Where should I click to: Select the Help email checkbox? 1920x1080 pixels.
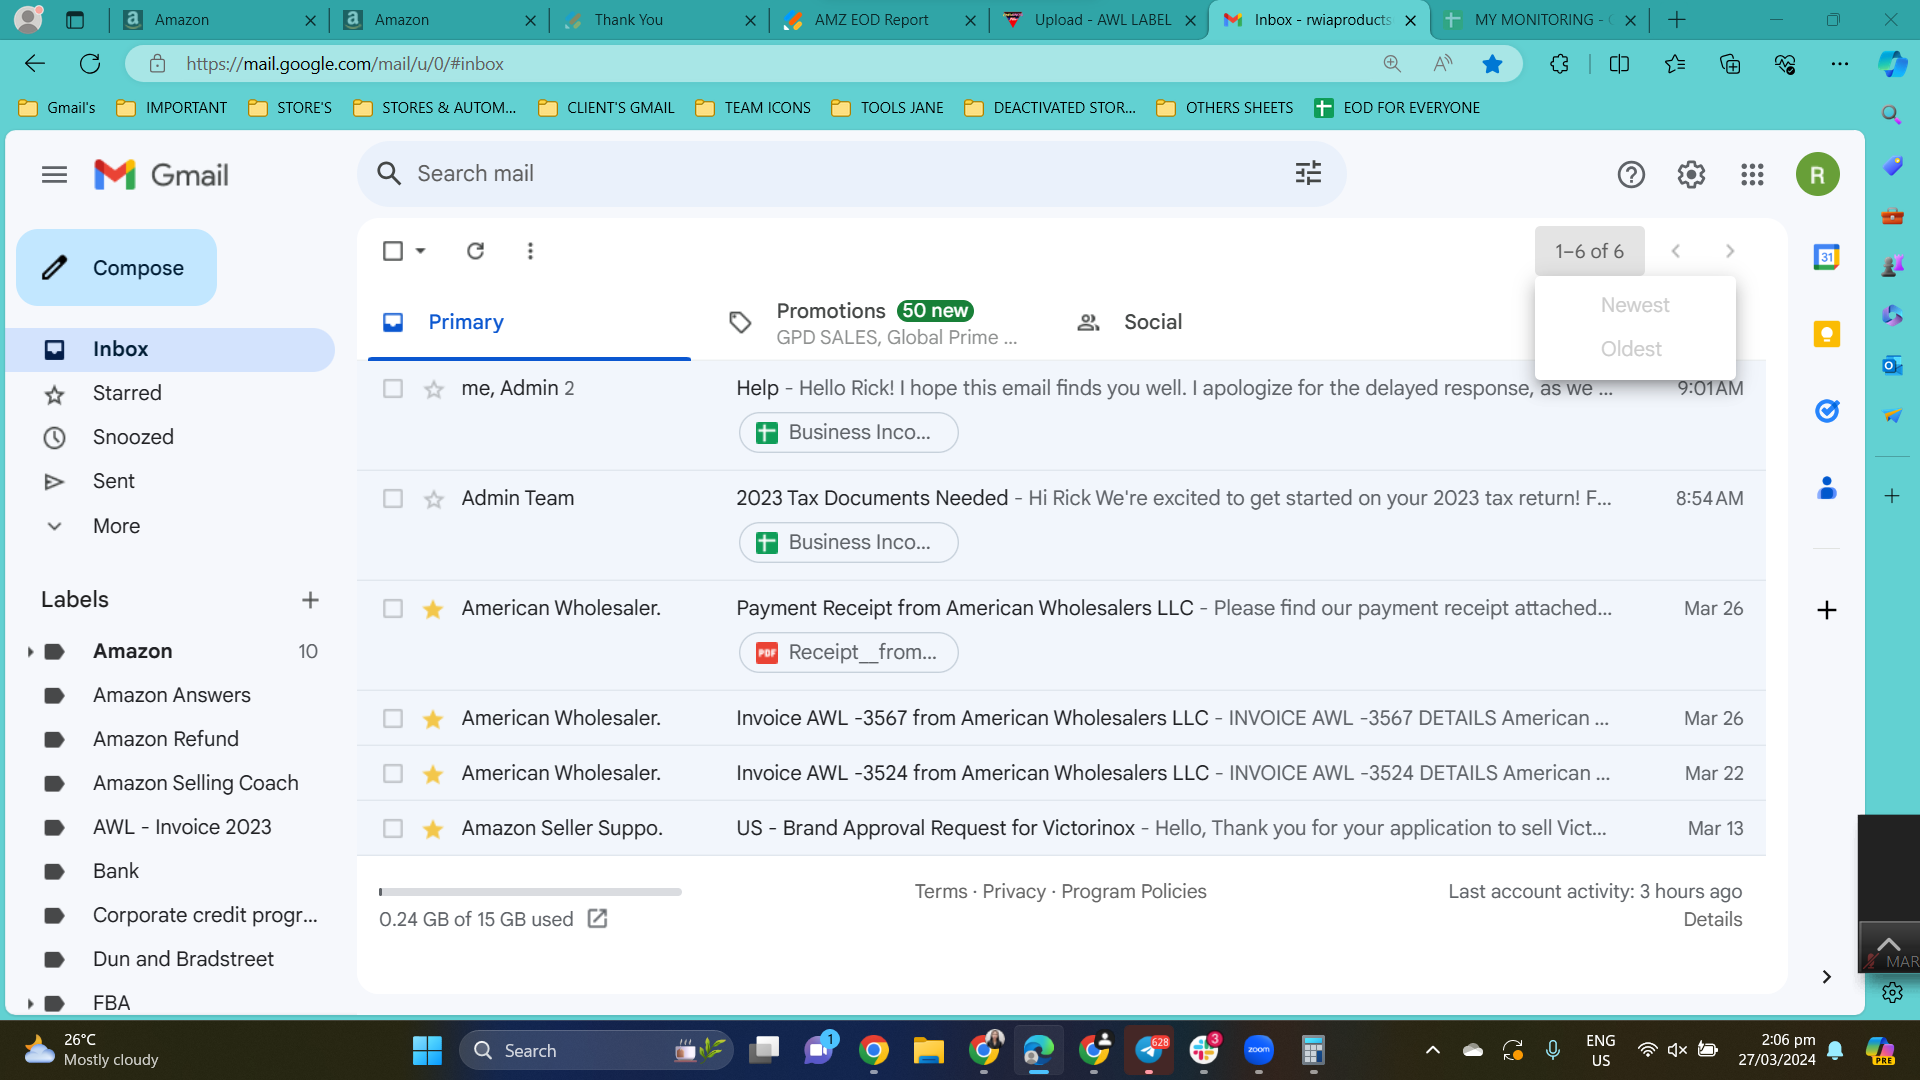(x=393, y=389)
